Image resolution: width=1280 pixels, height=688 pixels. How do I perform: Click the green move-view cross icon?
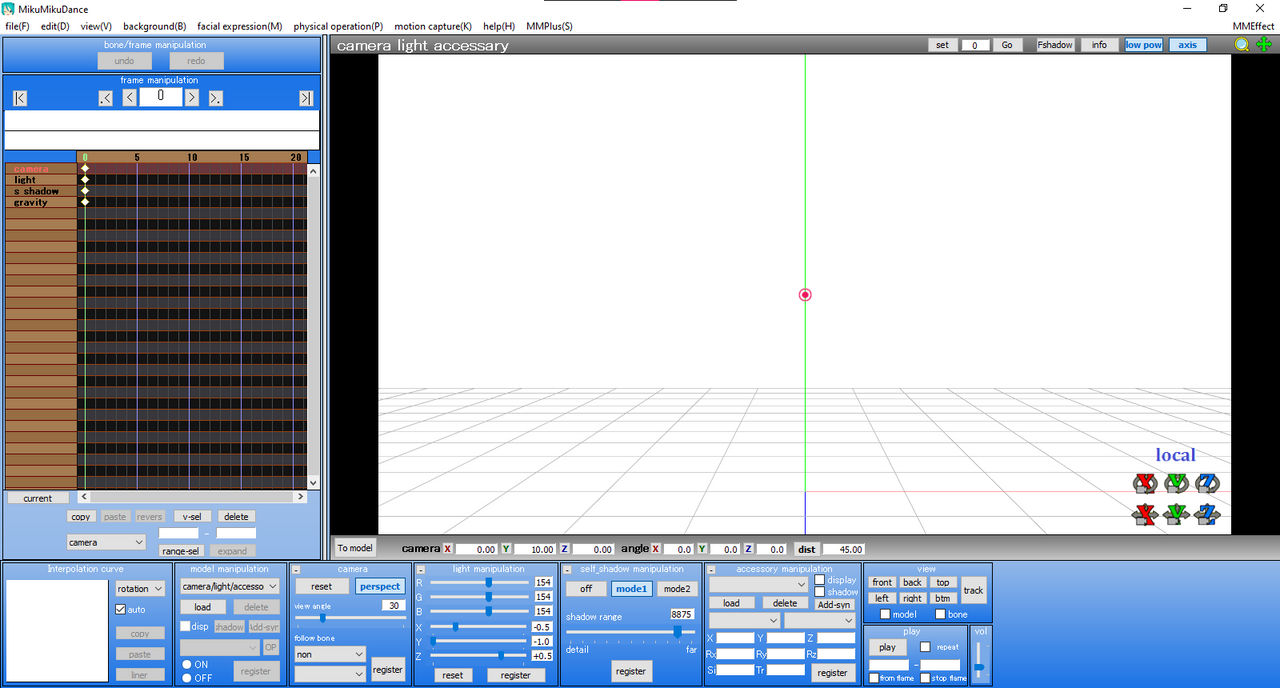coord(1264,45)
